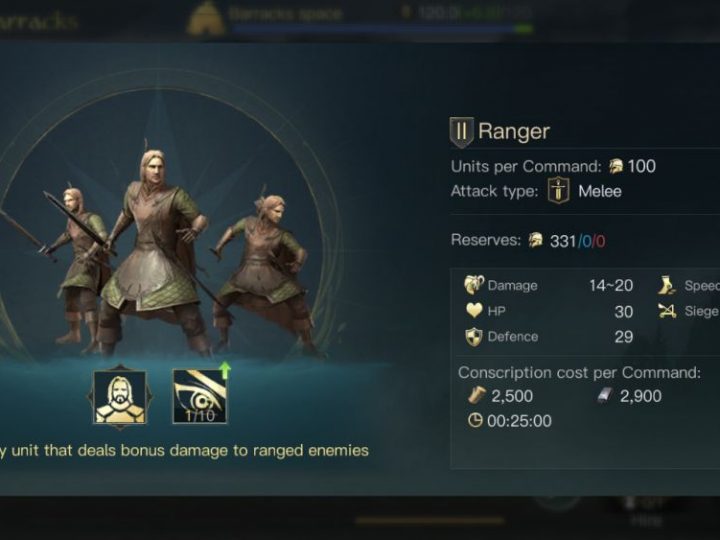
Task: Click the wood cost resource icon
Action: [477, 395]
